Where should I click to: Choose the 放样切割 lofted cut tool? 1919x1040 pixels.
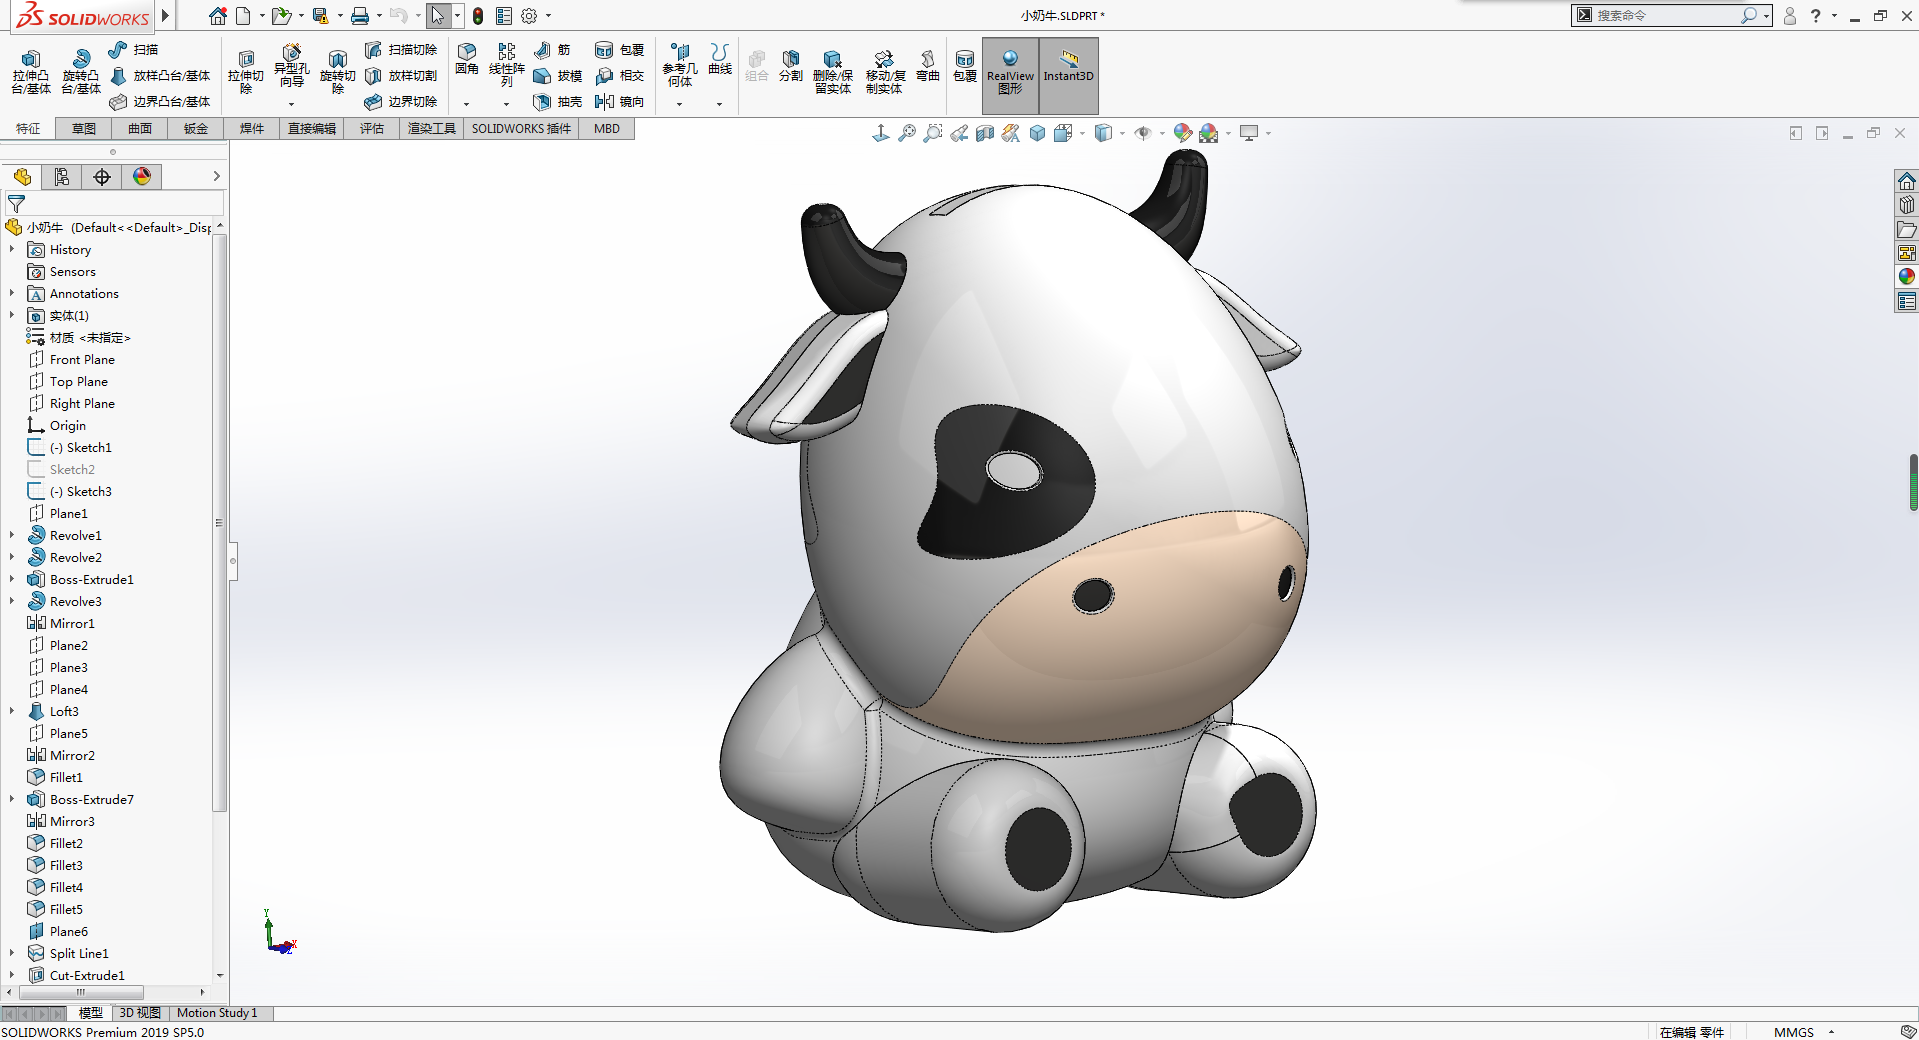pos(400,75)
